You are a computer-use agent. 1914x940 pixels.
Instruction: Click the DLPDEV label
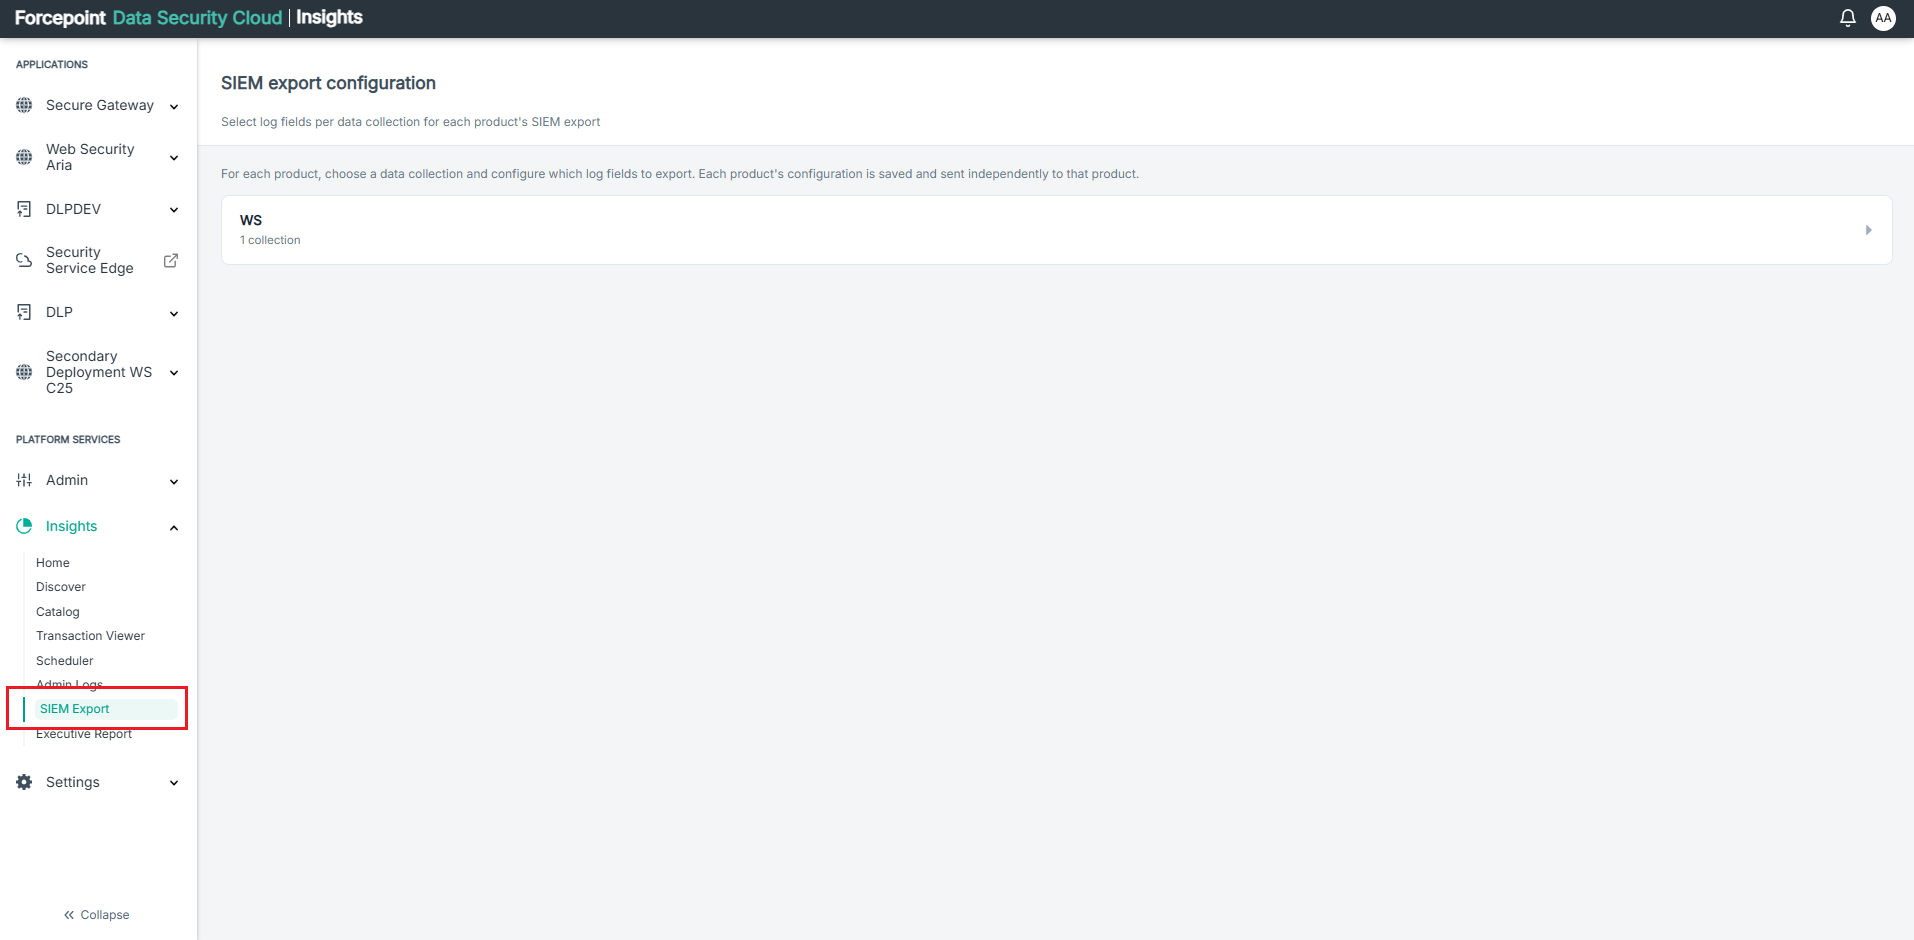coord(73,209)
